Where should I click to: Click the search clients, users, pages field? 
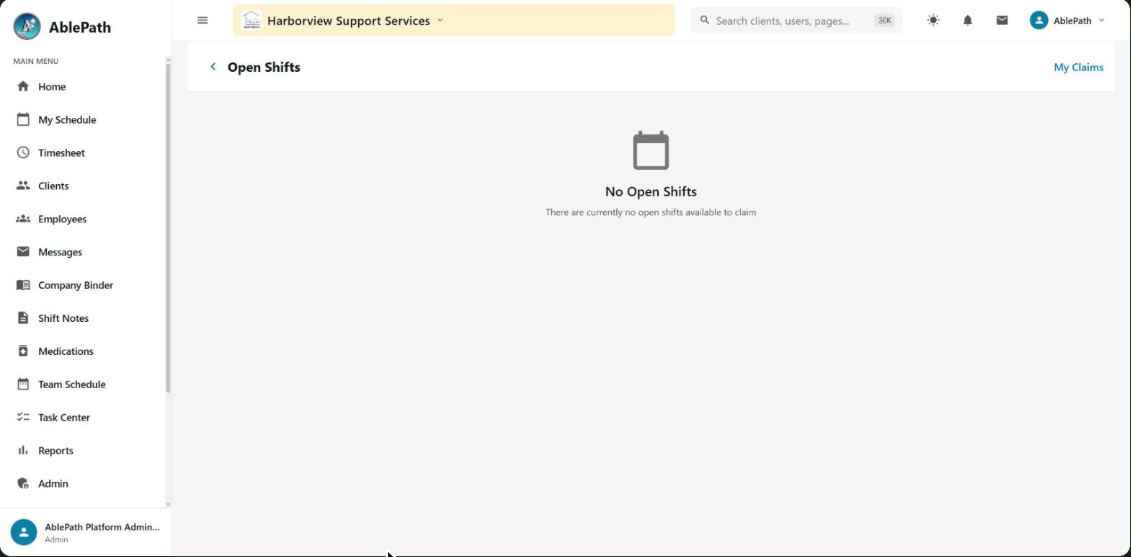pyautogui.click(x=796, y=20)
